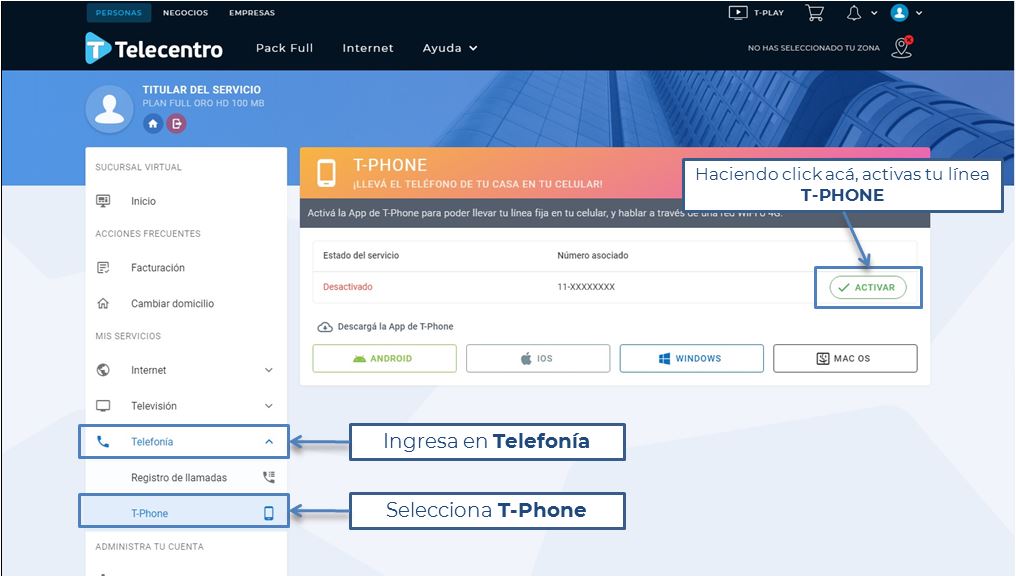Click the Telecentro logo
Viewport: 1016px width, 577px height.
(x=154, y=49)
